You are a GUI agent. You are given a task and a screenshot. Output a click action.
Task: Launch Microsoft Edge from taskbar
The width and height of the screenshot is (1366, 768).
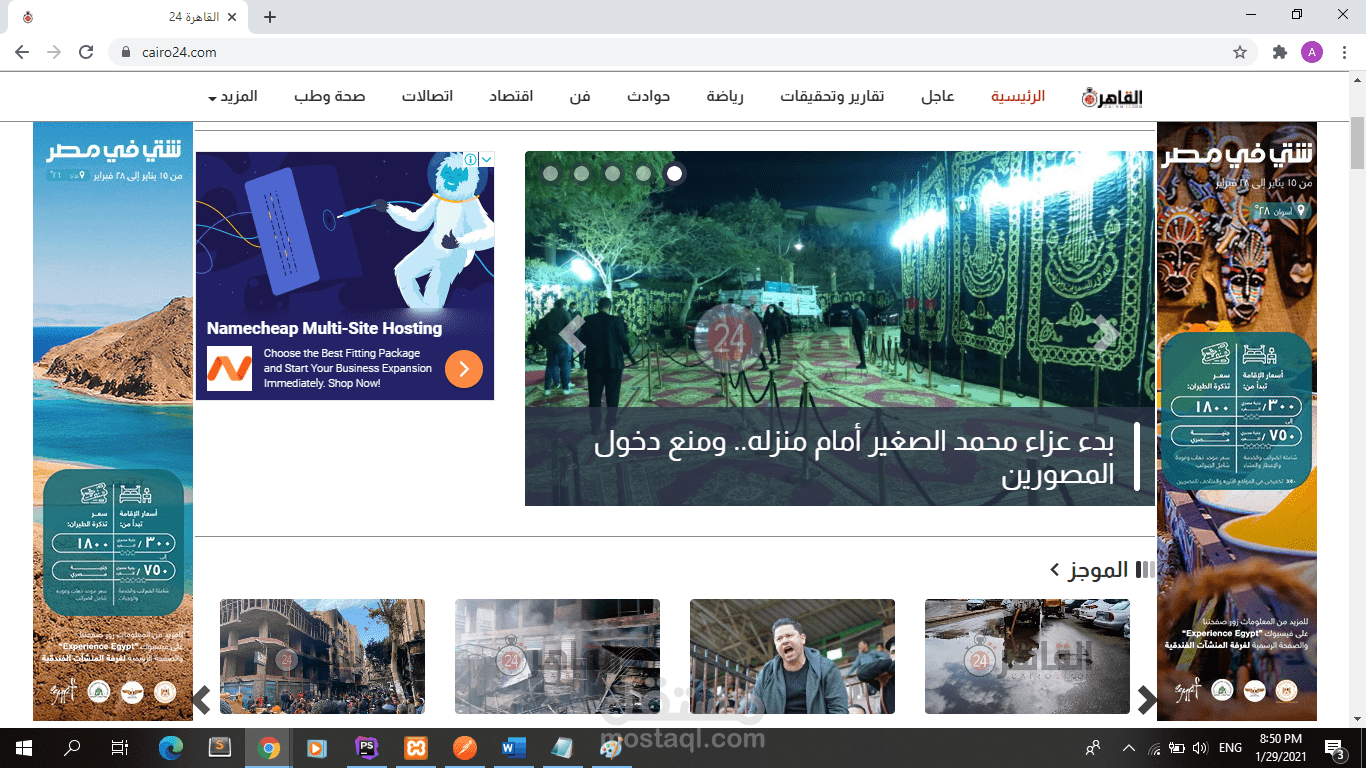click(171, 747)
